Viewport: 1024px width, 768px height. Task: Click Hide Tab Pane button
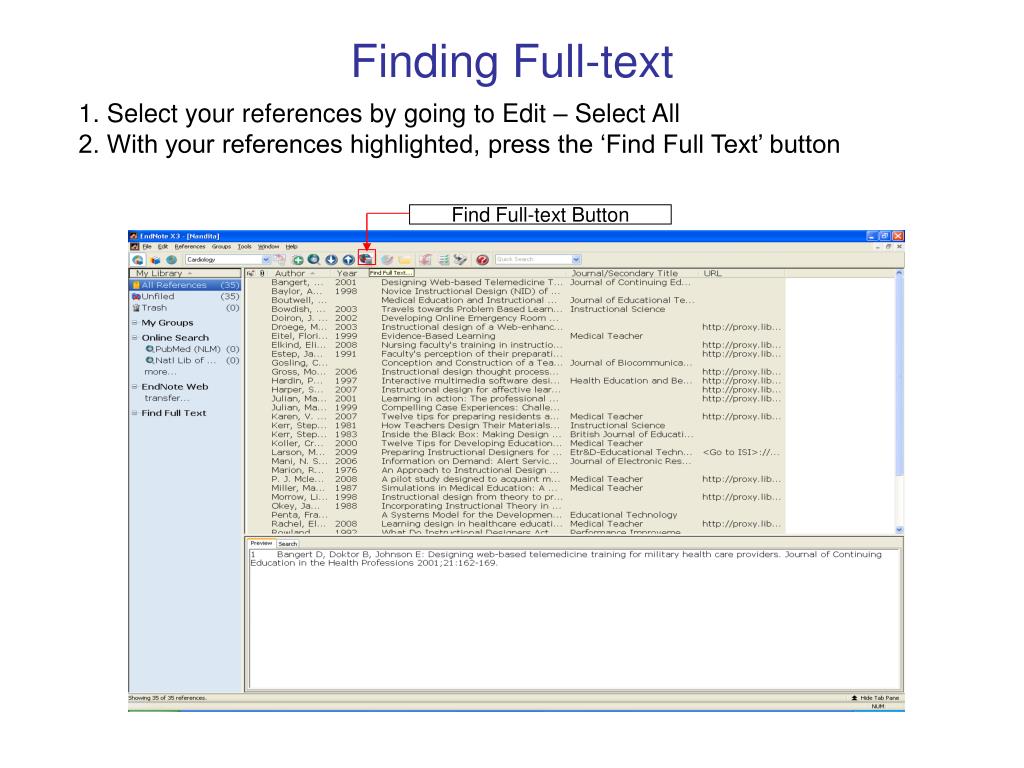(875, 698)
